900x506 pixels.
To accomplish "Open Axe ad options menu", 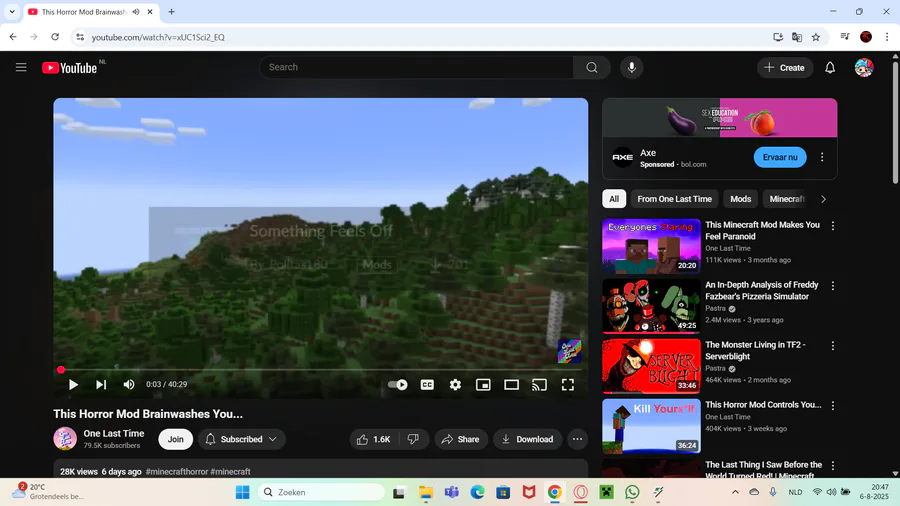I will pyautogui.click(x=822, y=157).
